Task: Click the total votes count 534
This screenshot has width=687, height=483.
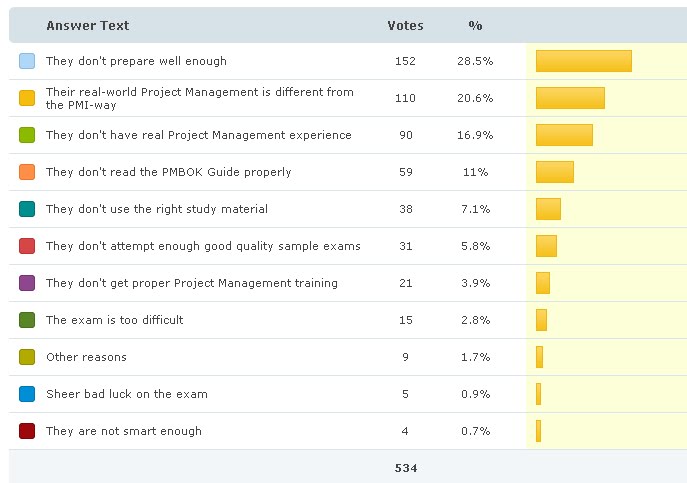Action: pos(405,468)
